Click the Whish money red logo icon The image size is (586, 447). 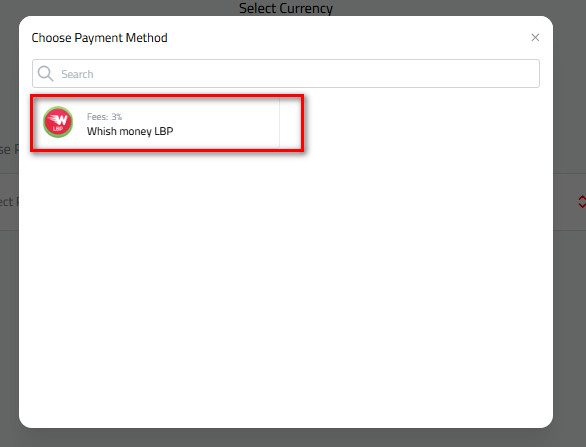coord(58,122)
